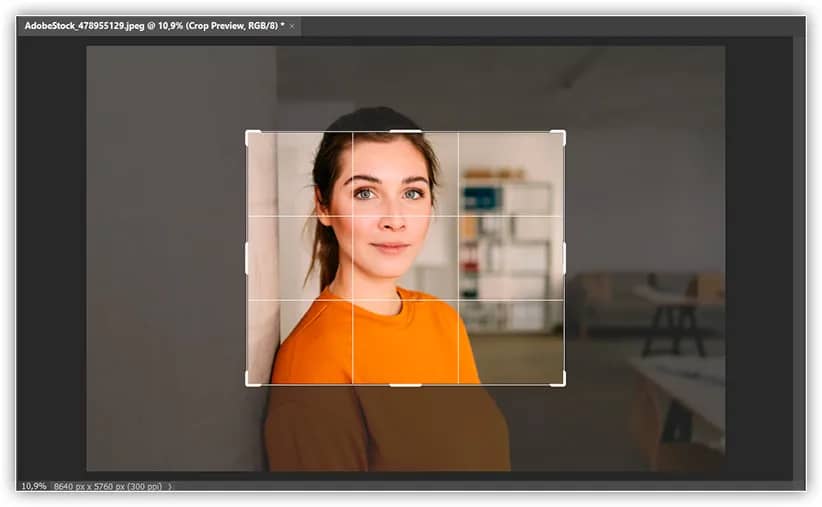Viewport: 822px width, 507px height.
Task: Close the AdobeStock_478955129.jpeg document tab
Action: 292,26
